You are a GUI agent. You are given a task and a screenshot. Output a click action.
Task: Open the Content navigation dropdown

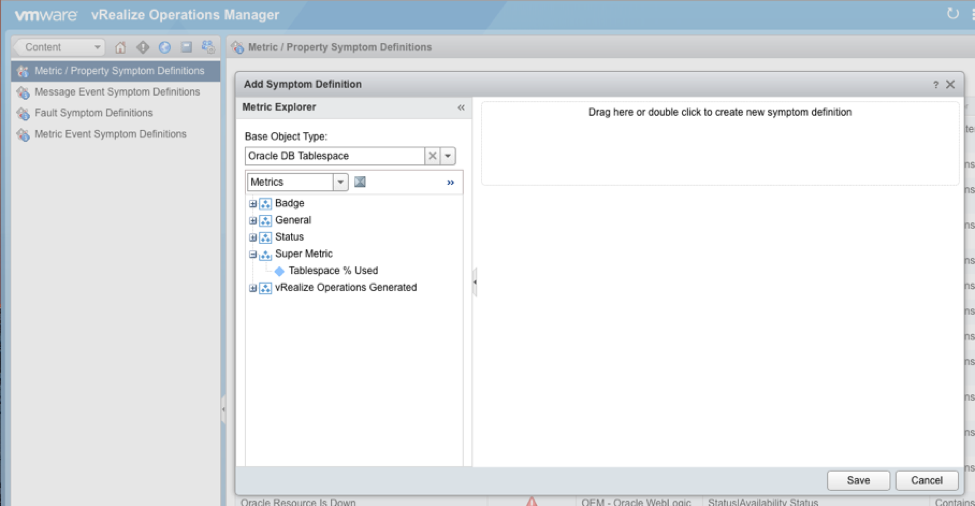(60, 47)
